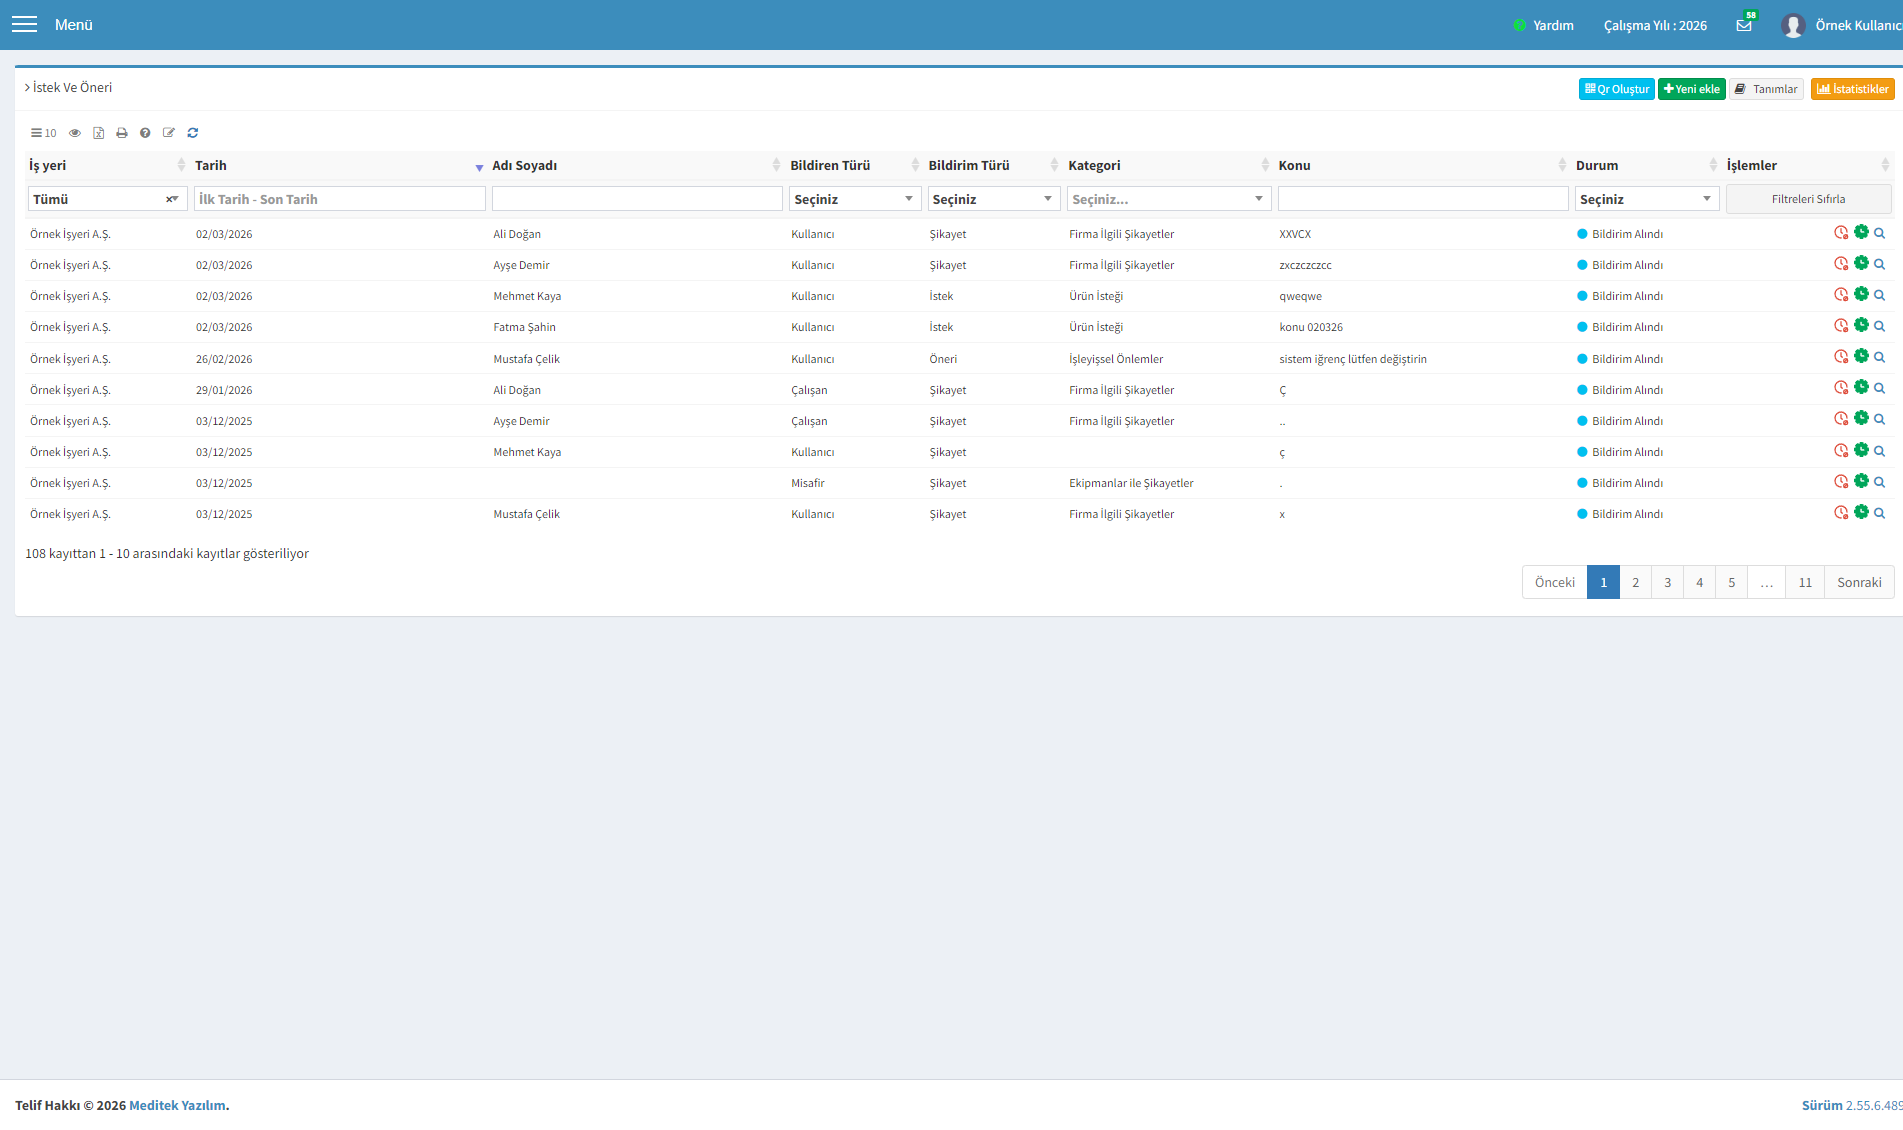
Task: Go to Sonraki page
Action: pyautogui.click(x=1859, y=582)
